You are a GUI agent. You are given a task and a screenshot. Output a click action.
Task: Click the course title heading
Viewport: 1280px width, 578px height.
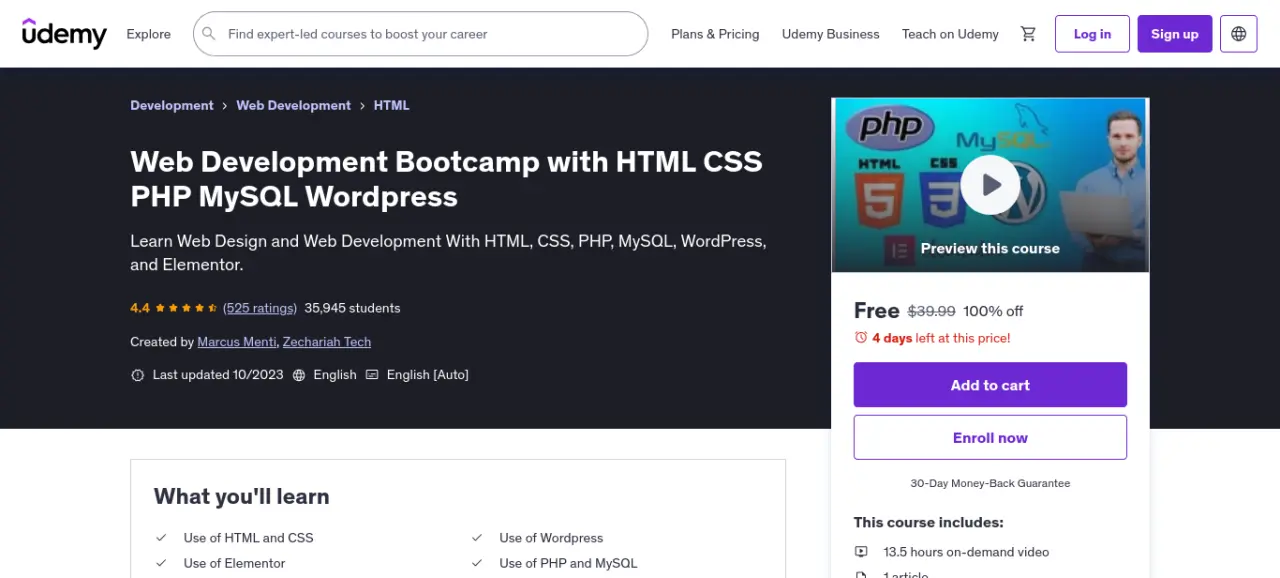tap(446, 179)
